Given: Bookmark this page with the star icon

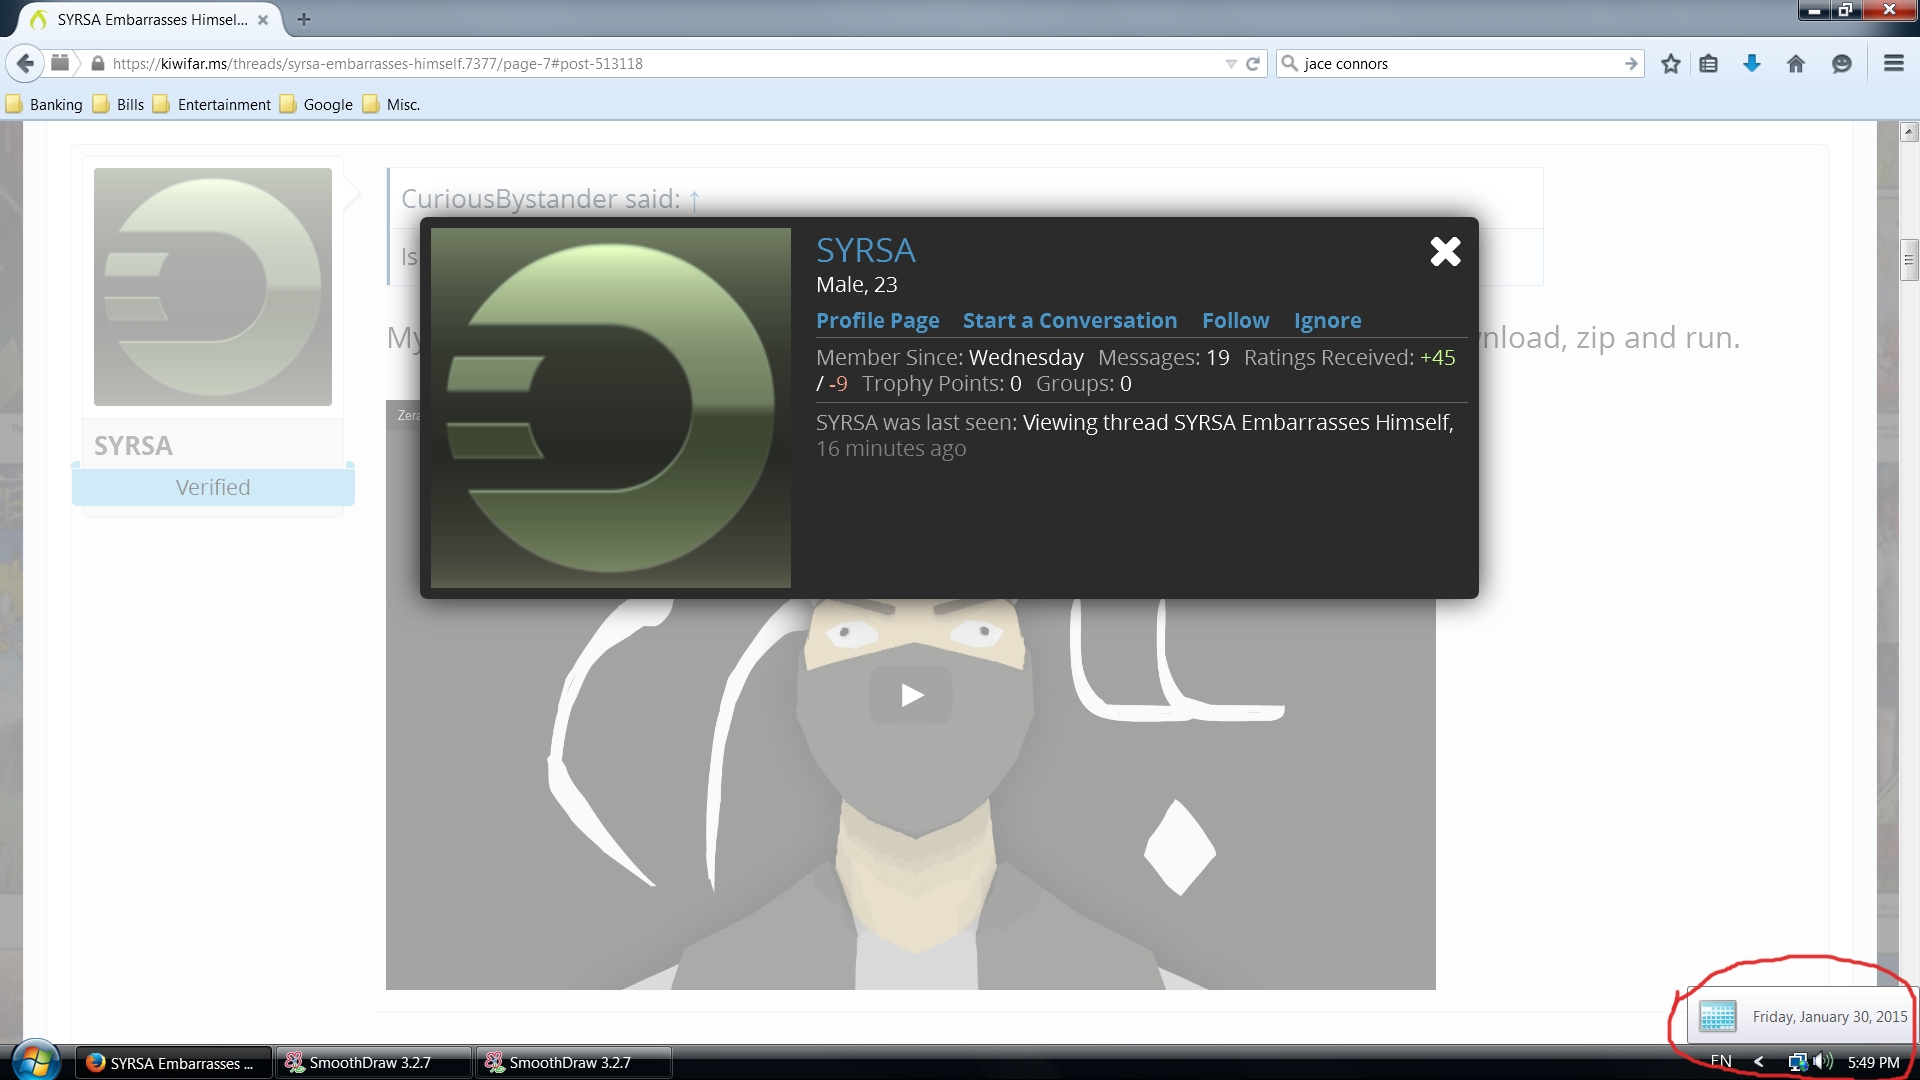Looking at the screenshot, I should pyautogui.click(x=1670, y=64).
